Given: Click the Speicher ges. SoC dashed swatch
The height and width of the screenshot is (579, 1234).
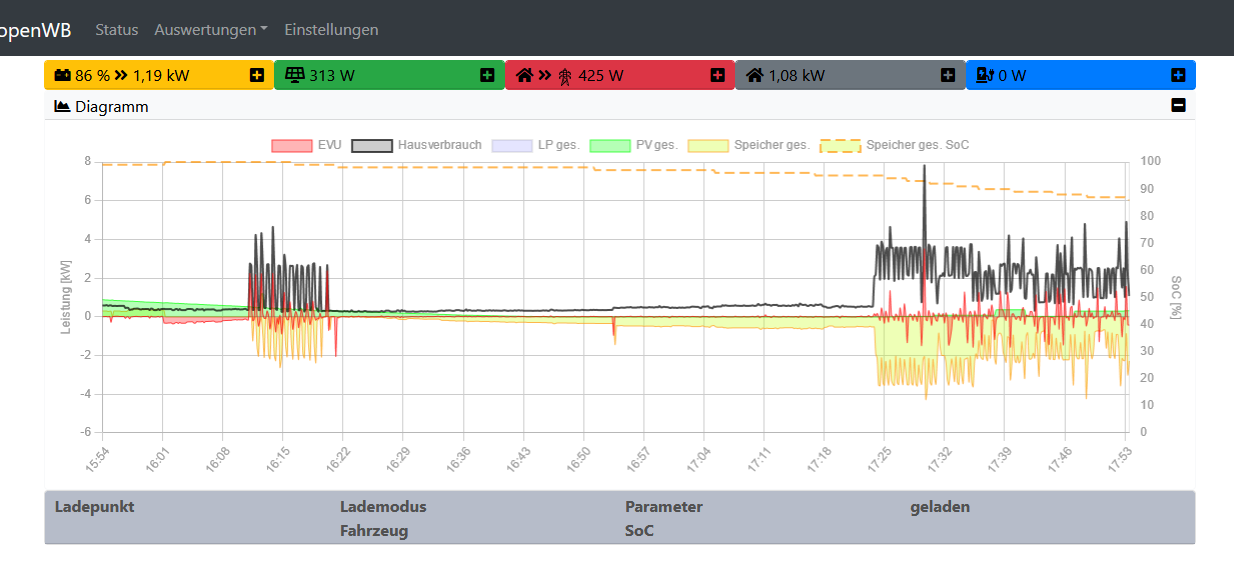Looking at the screenshot, I should pyautogui.click(x=840, y=145).
